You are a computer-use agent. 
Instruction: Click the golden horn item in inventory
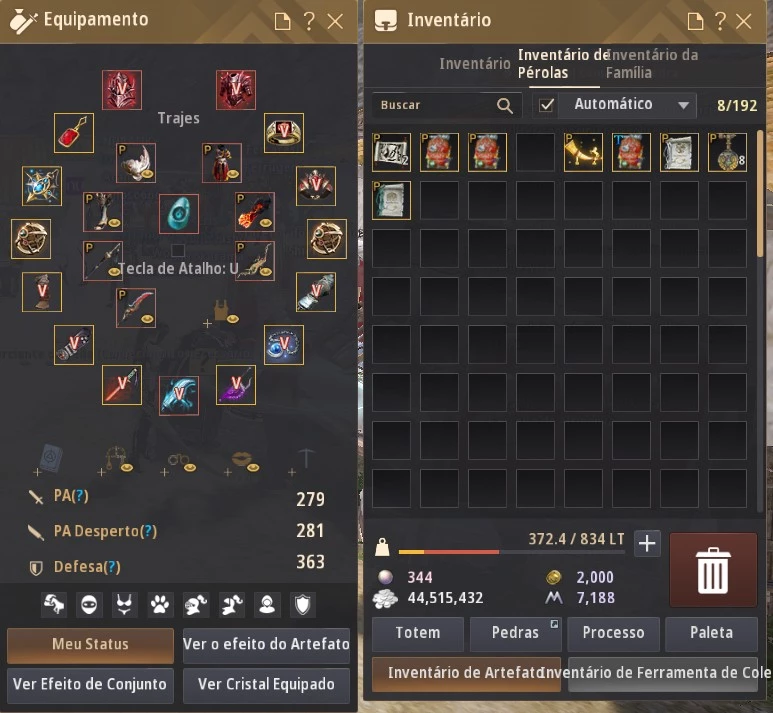click(x=583, y=152)
